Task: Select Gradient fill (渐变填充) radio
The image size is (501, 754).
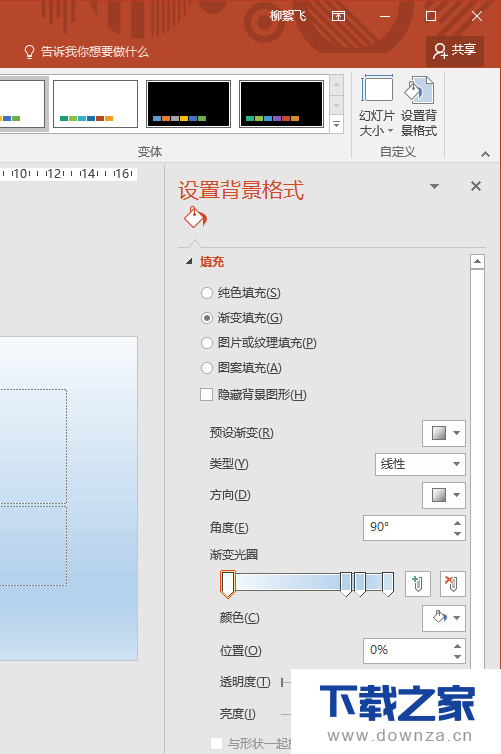Action: click(207, 318)
